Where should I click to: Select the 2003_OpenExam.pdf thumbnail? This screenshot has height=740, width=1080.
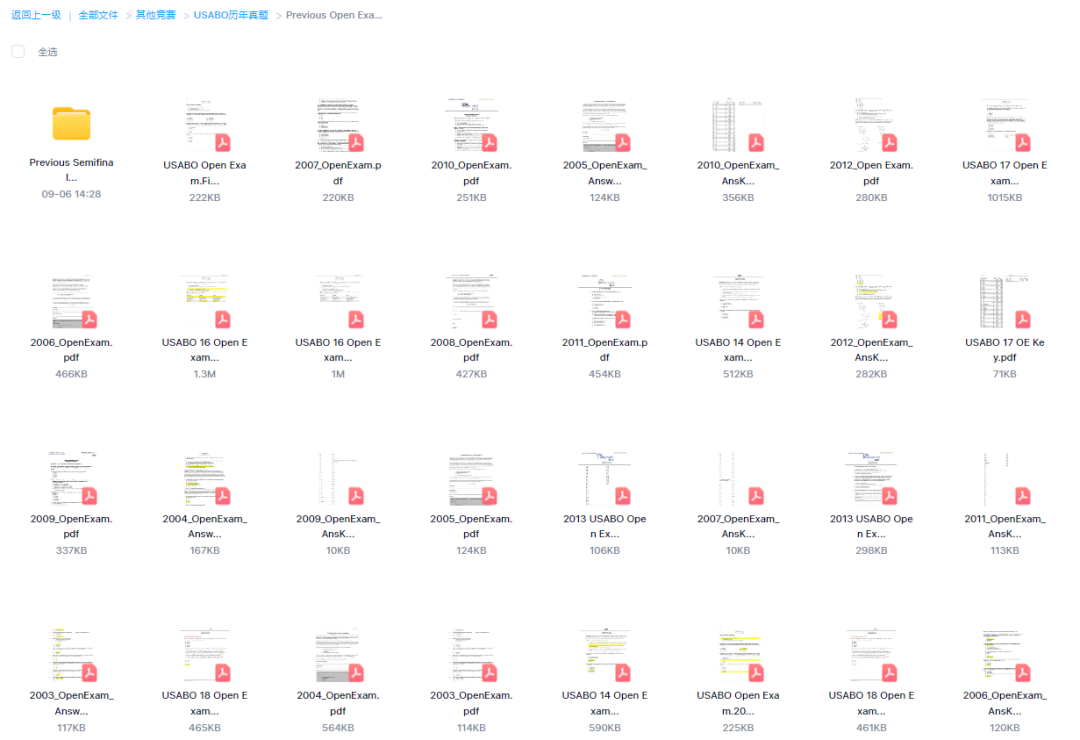coord(471,655)
